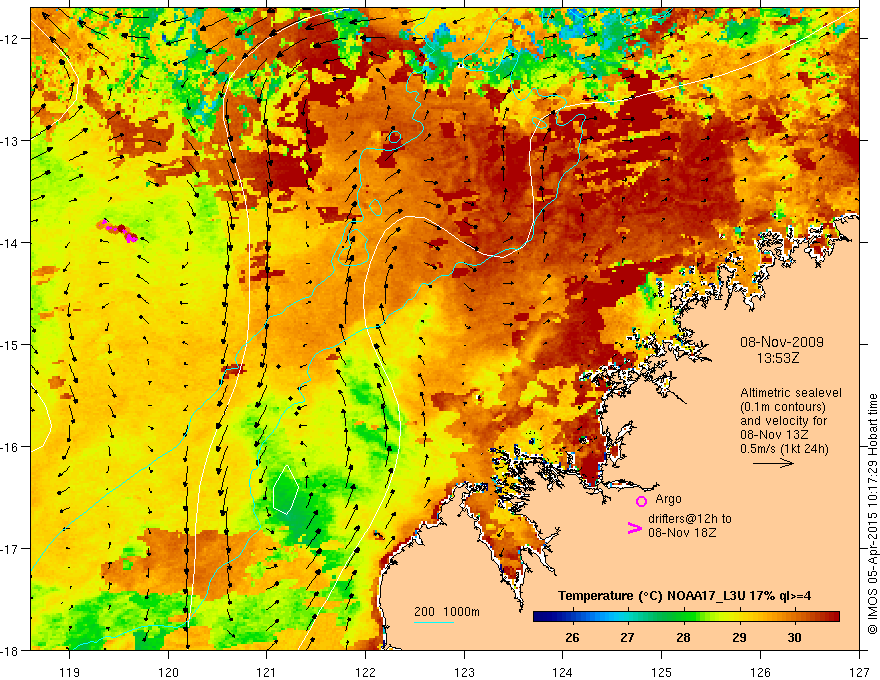The height and width of the screenshot is (680, 880).
Task: Click the (0.1m contours) caption text
Action: pos(783,407)
